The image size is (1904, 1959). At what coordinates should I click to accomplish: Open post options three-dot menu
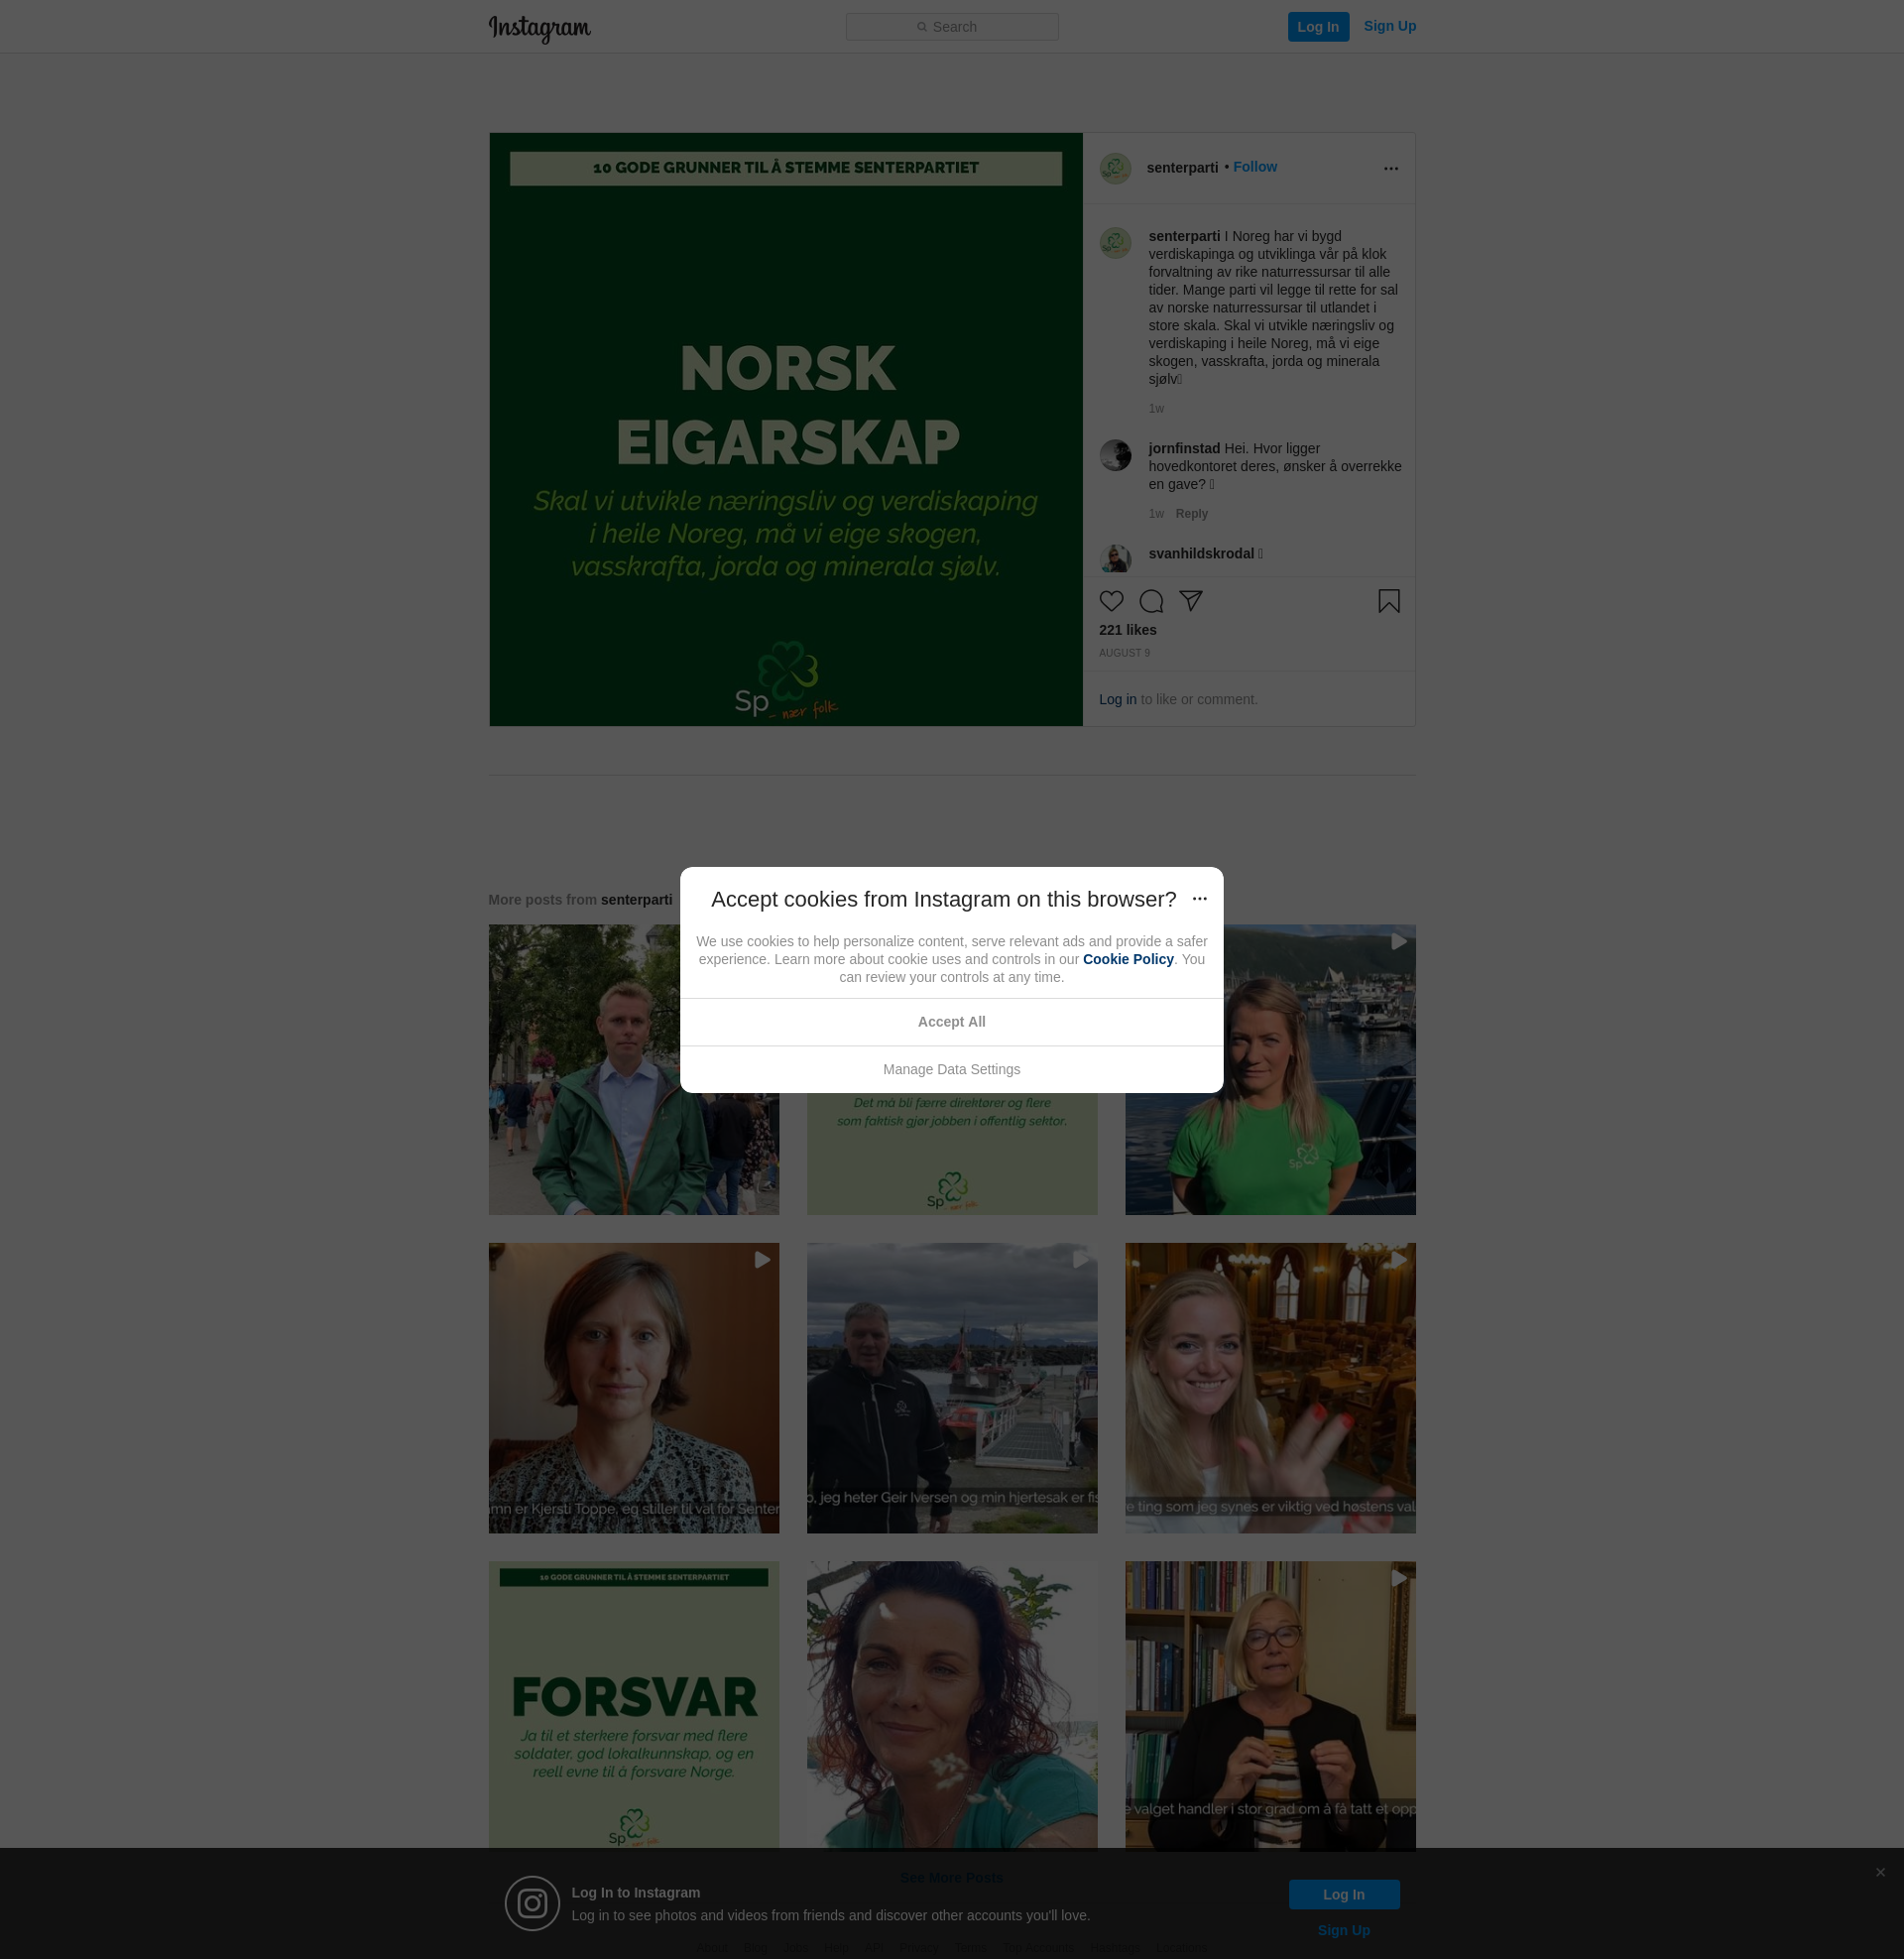click(x=1391, y=168)
